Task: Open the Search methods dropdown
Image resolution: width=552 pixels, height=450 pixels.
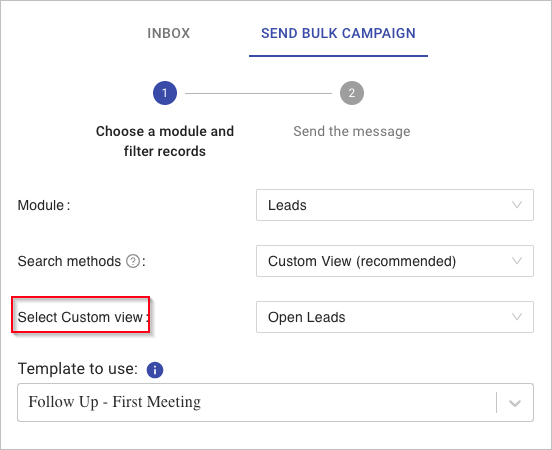Action: 395,261
